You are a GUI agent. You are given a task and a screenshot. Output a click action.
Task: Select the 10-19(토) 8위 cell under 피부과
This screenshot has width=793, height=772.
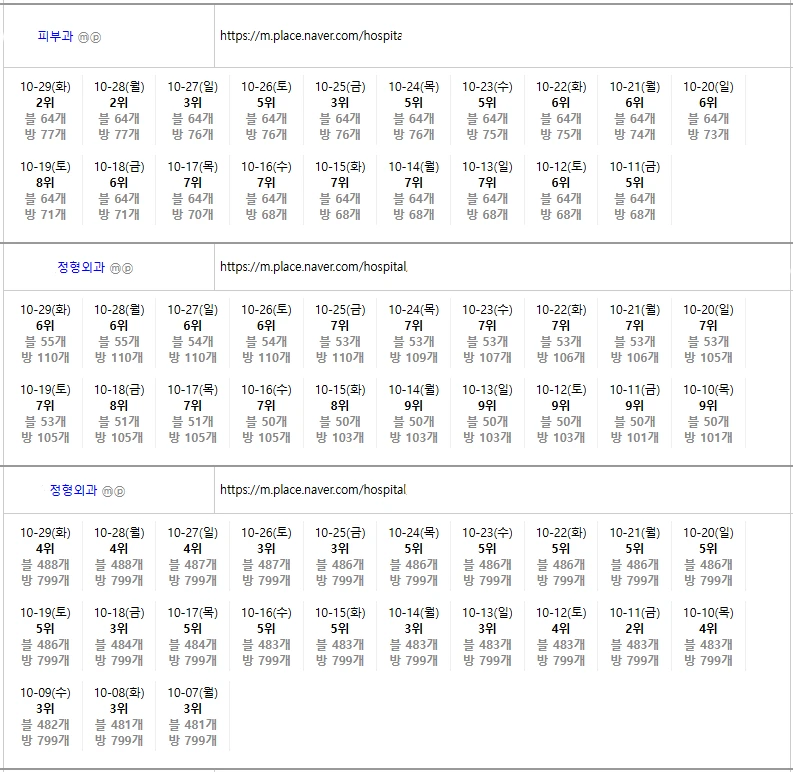tap(45, 190)
